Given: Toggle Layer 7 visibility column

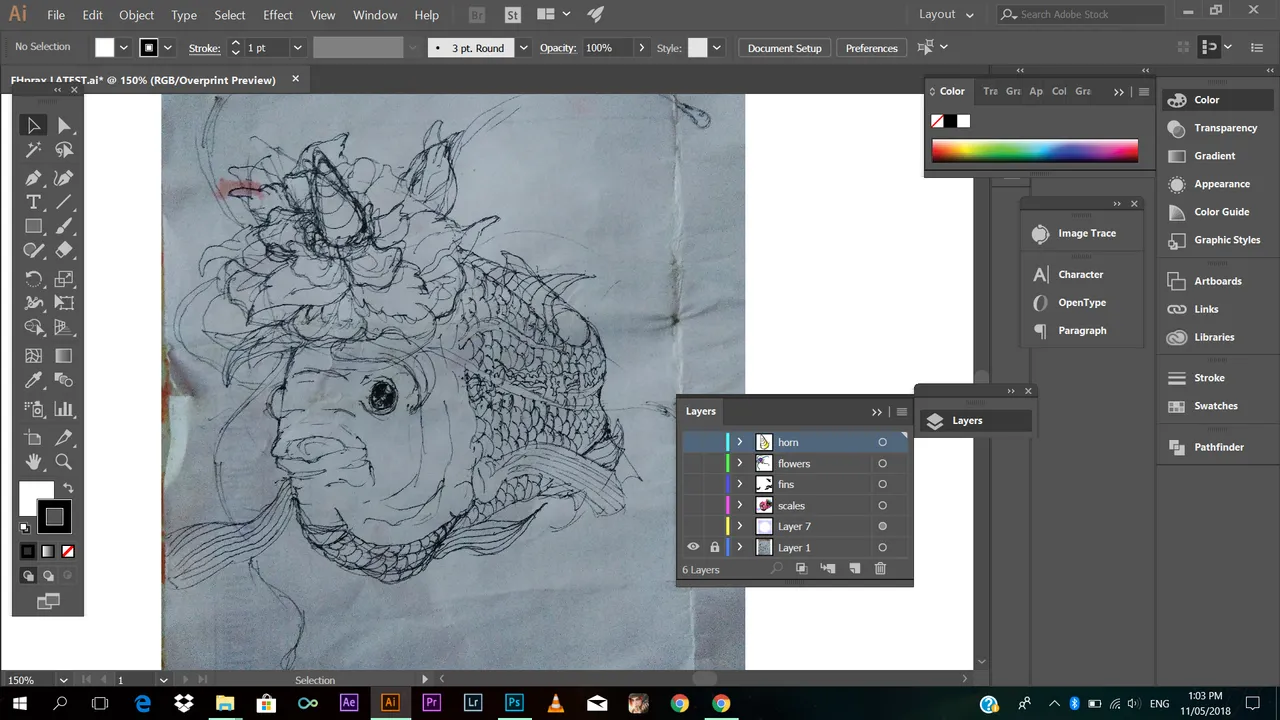Looking at the screenshot, I should pos(692,526).
